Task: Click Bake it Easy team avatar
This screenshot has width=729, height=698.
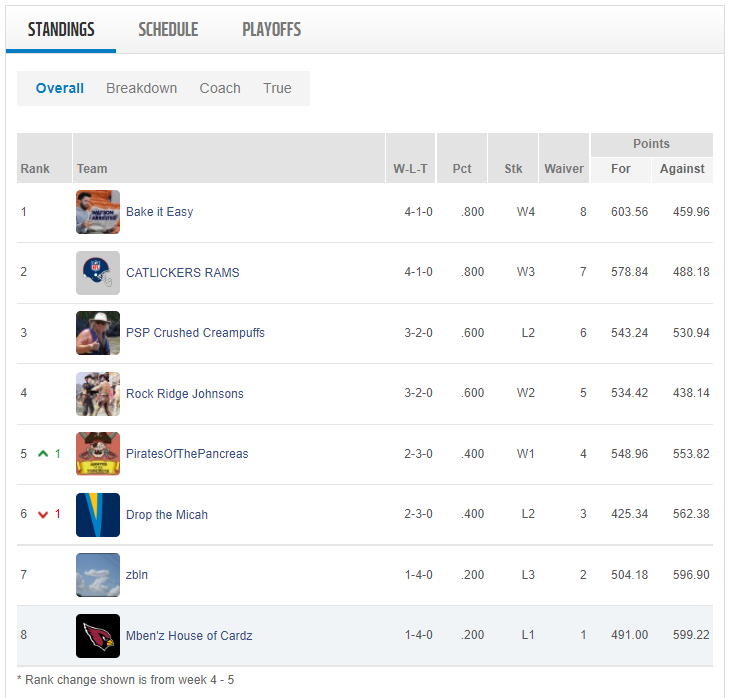Action: click(98, 212)
